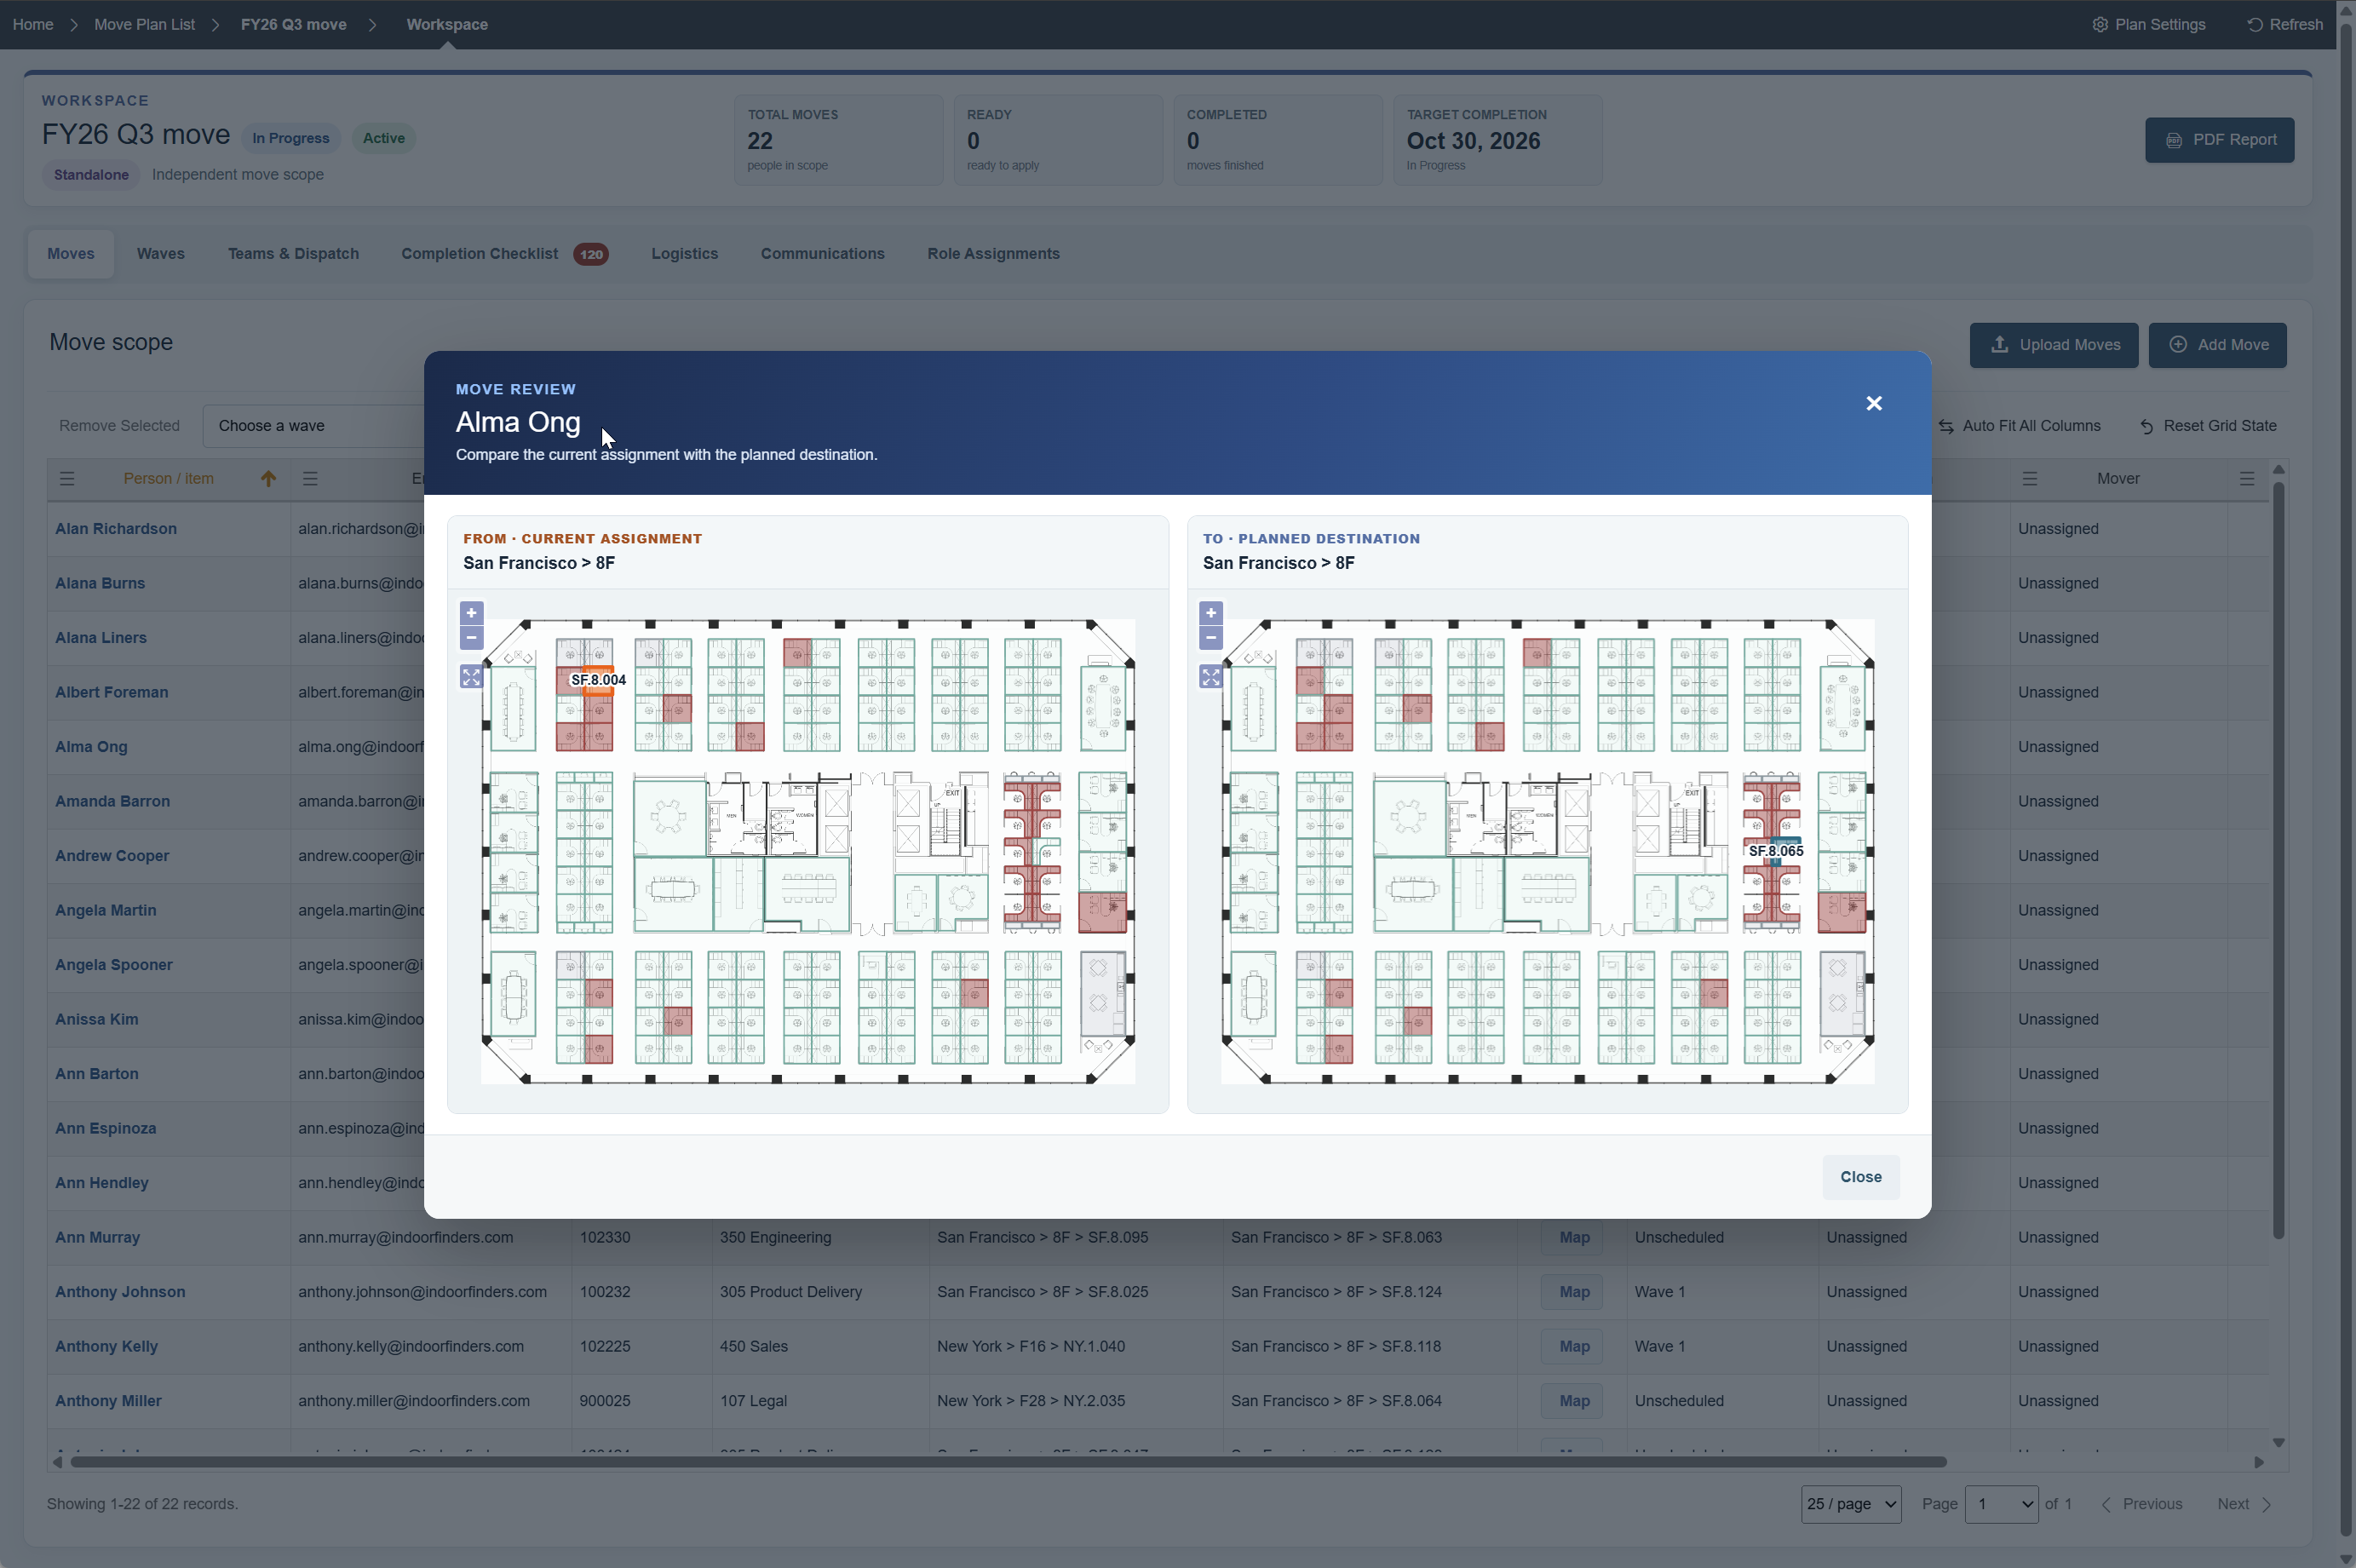Switch to the Moves tab
This screenshot has height=1568, width=2356.
[71, 254]
